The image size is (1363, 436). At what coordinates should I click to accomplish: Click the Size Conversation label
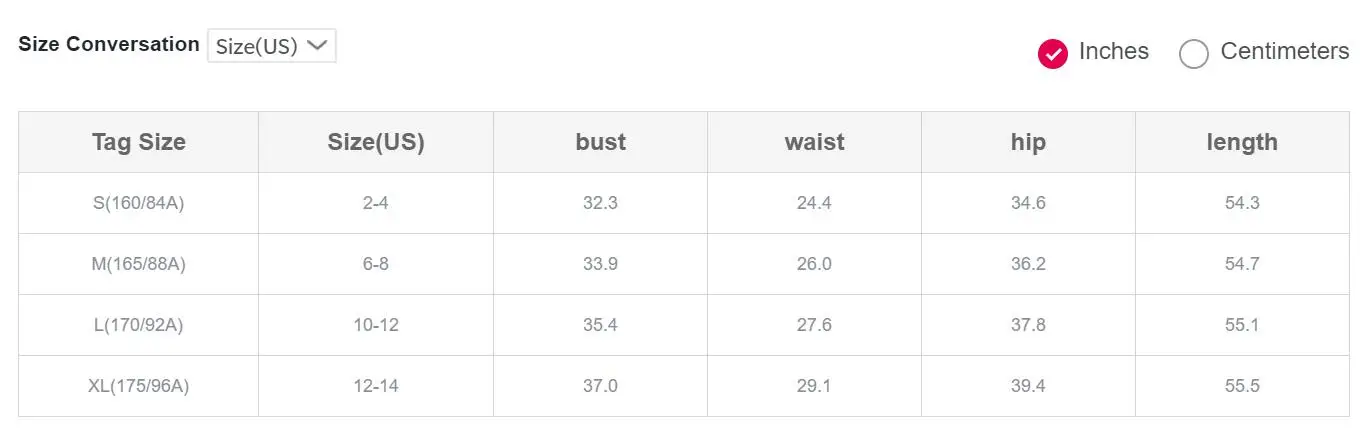pos(109,44)
